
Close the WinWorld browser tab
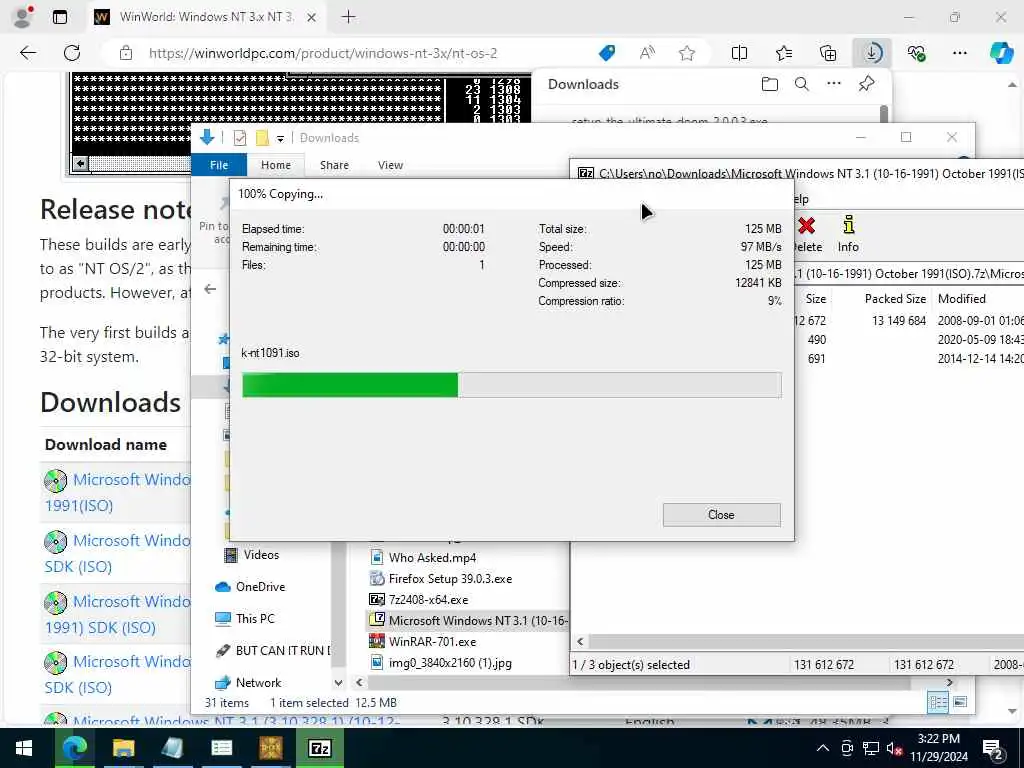(x=312, y=18)
